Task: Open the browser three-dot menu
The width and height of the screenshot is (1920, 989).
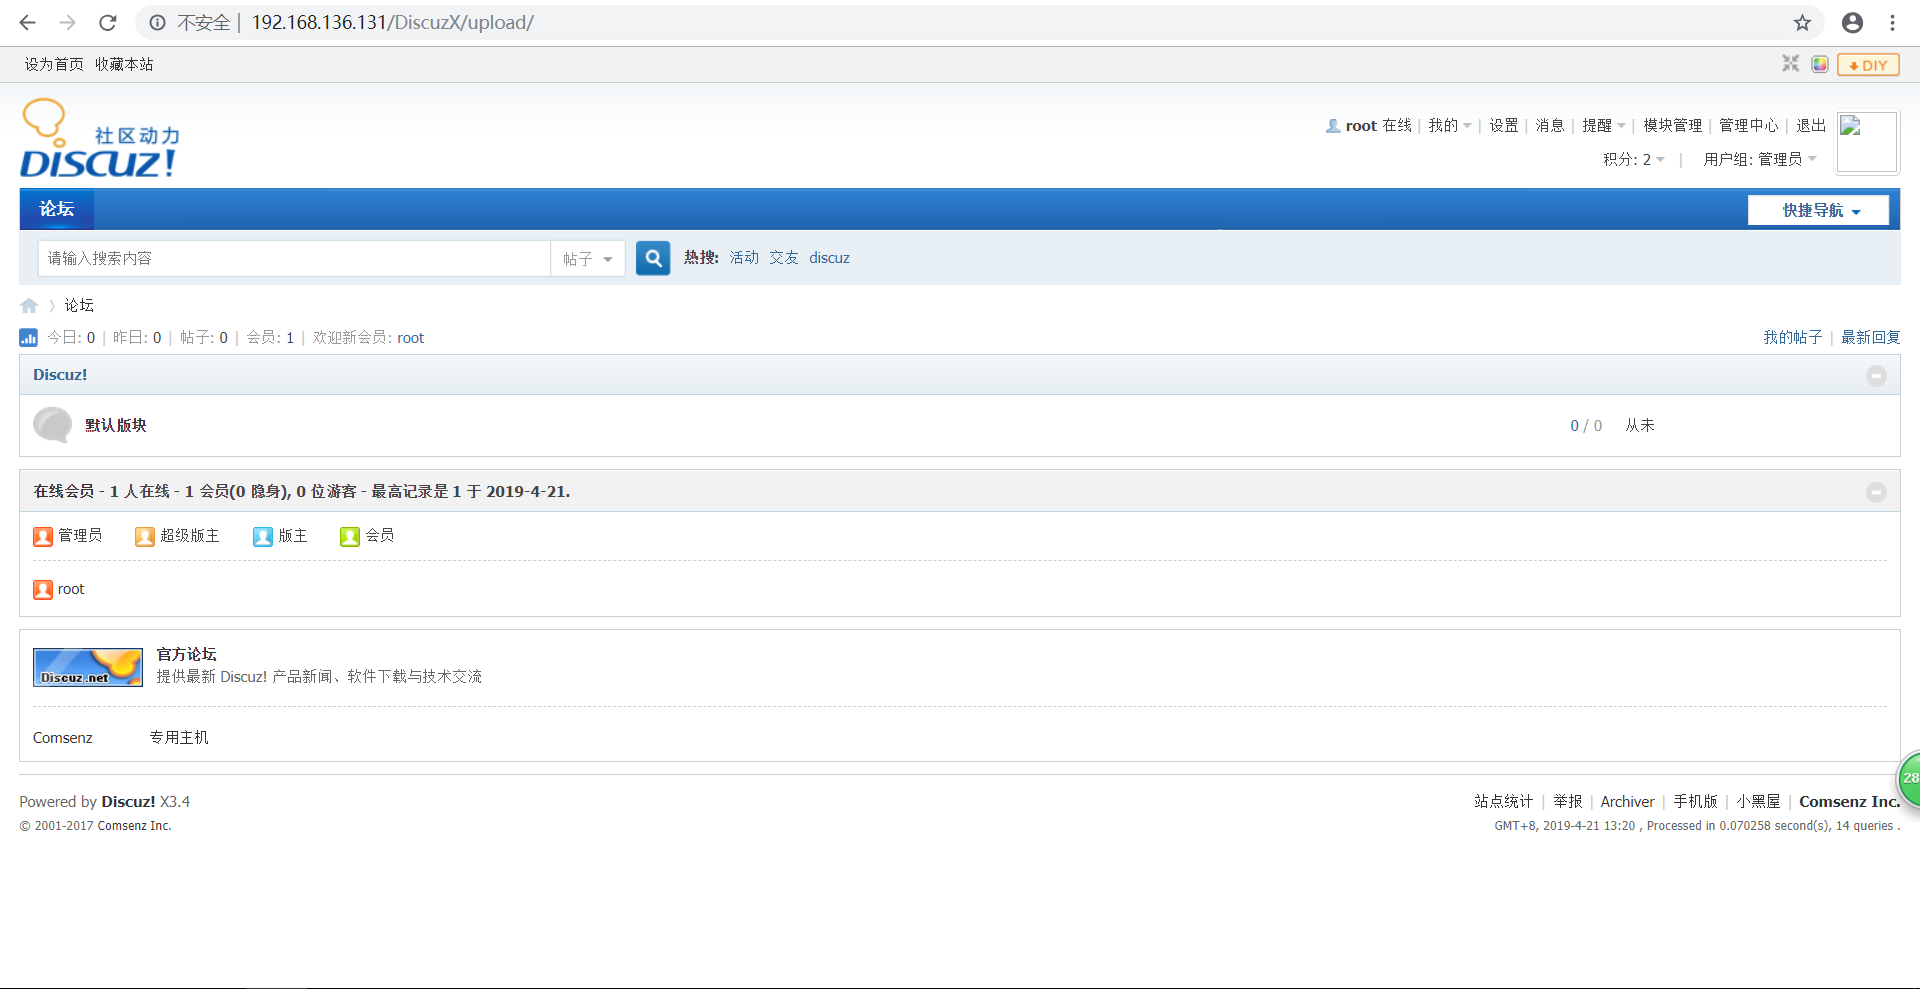Action: point(1892,22)
